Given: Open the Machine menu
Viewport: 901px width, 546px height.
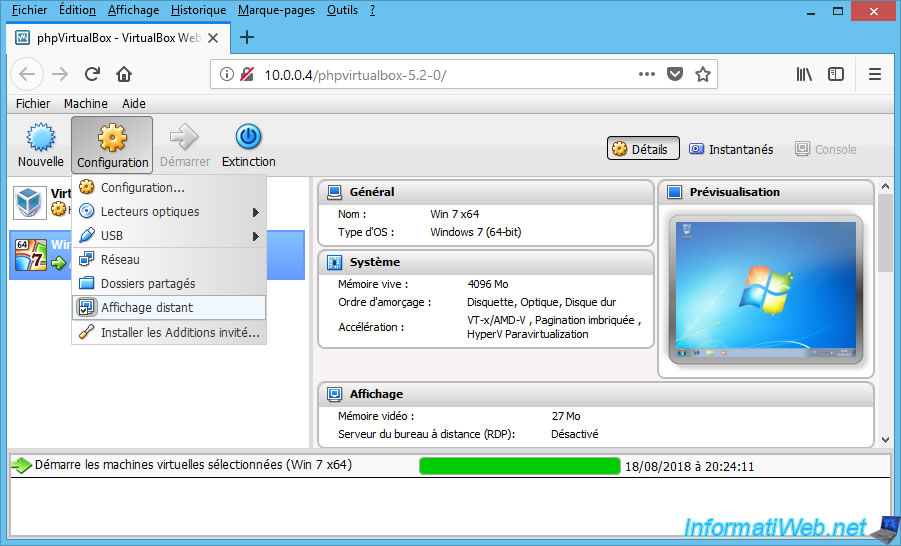Looking at the screenshot, I should coord(86,103).
